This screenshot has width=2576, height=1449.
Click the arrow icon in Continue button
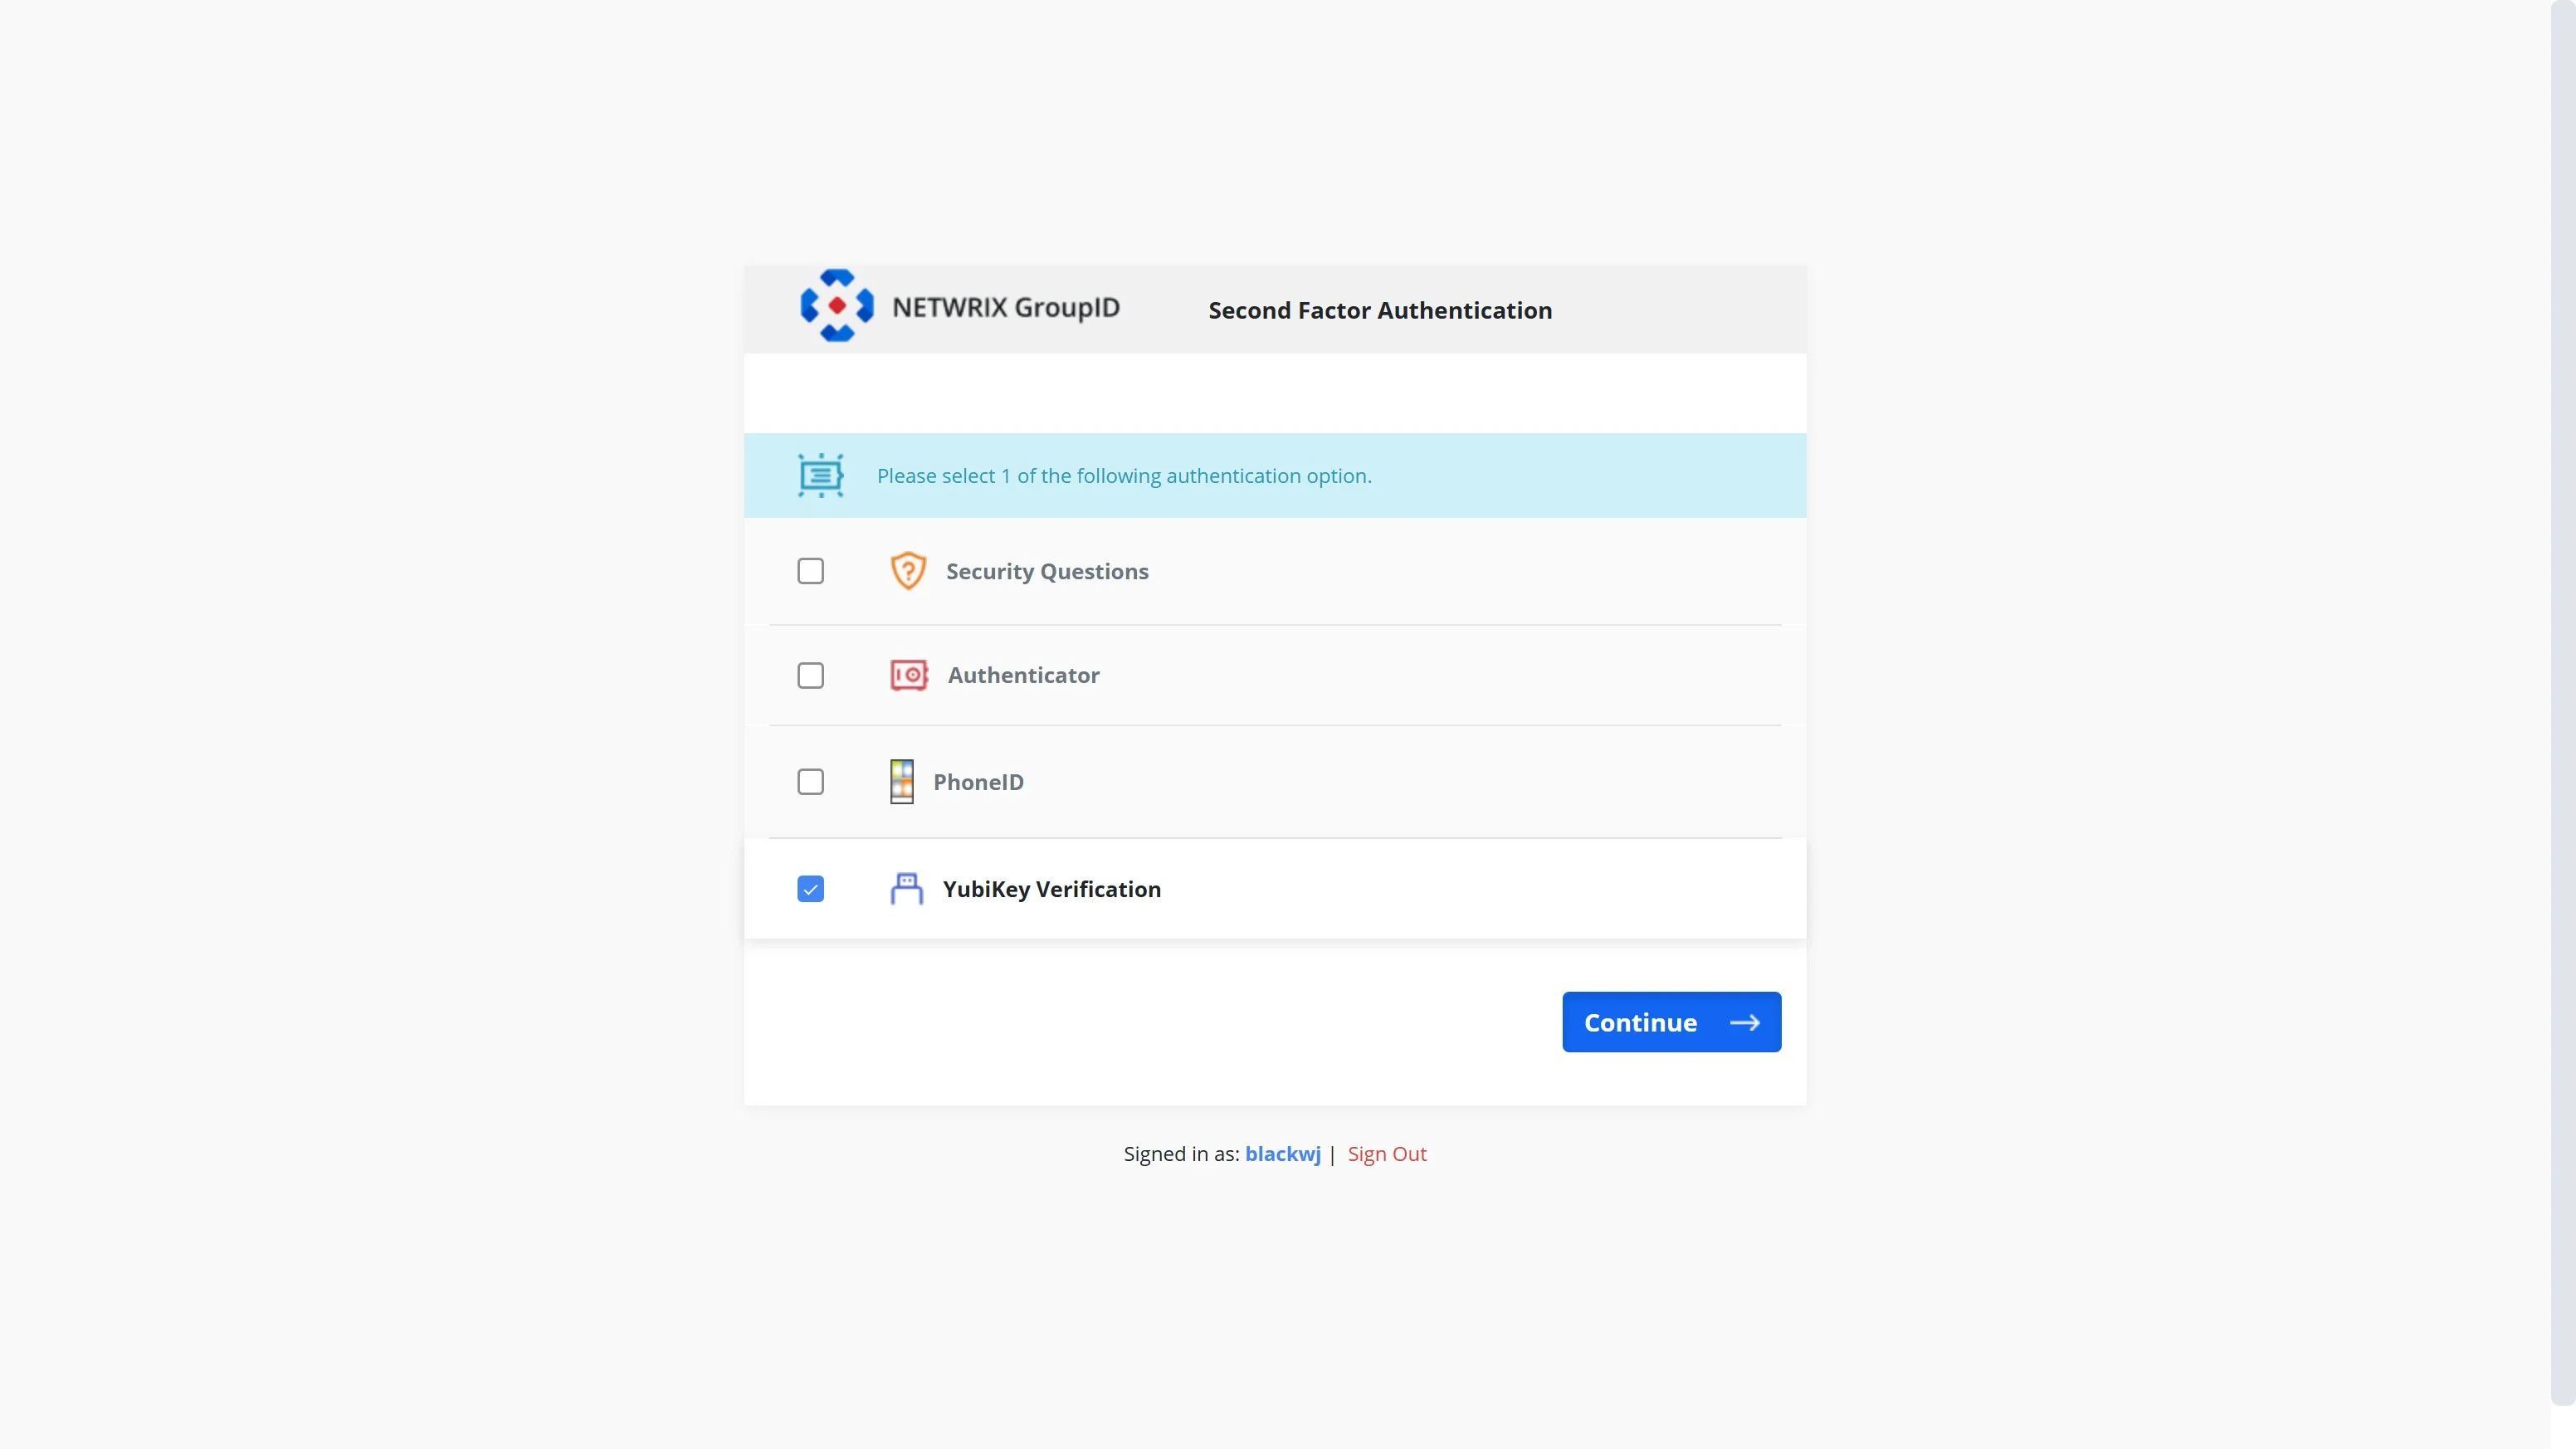pos(1744,1022)
